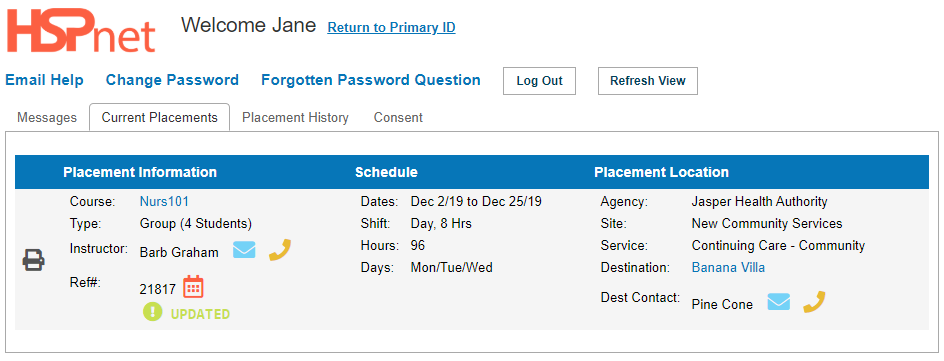The height and width of the screenshot is (361, 944).
Task: Open the calendar icon beside Ref# 21817
Action: click(193, 286)
